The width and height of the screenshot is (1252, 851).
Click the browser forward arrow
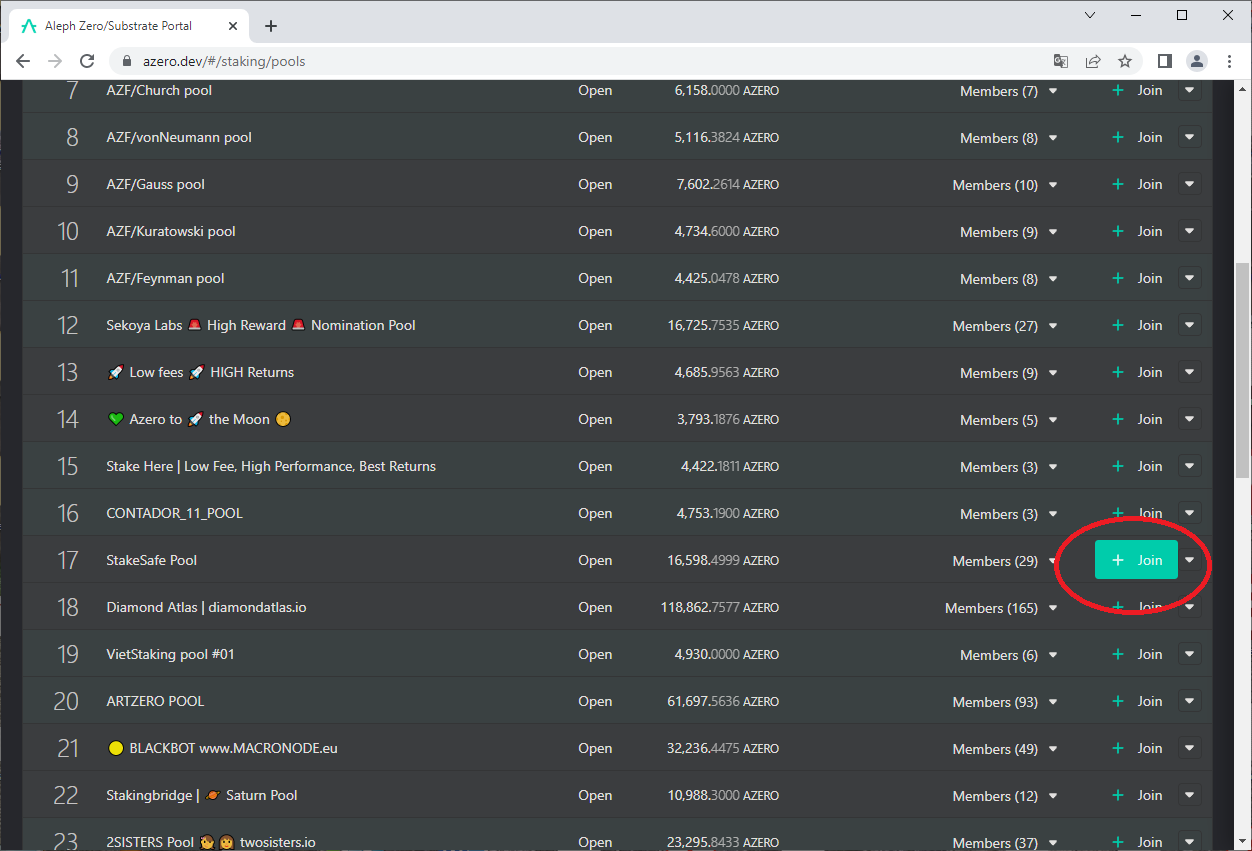coord(55,61)
